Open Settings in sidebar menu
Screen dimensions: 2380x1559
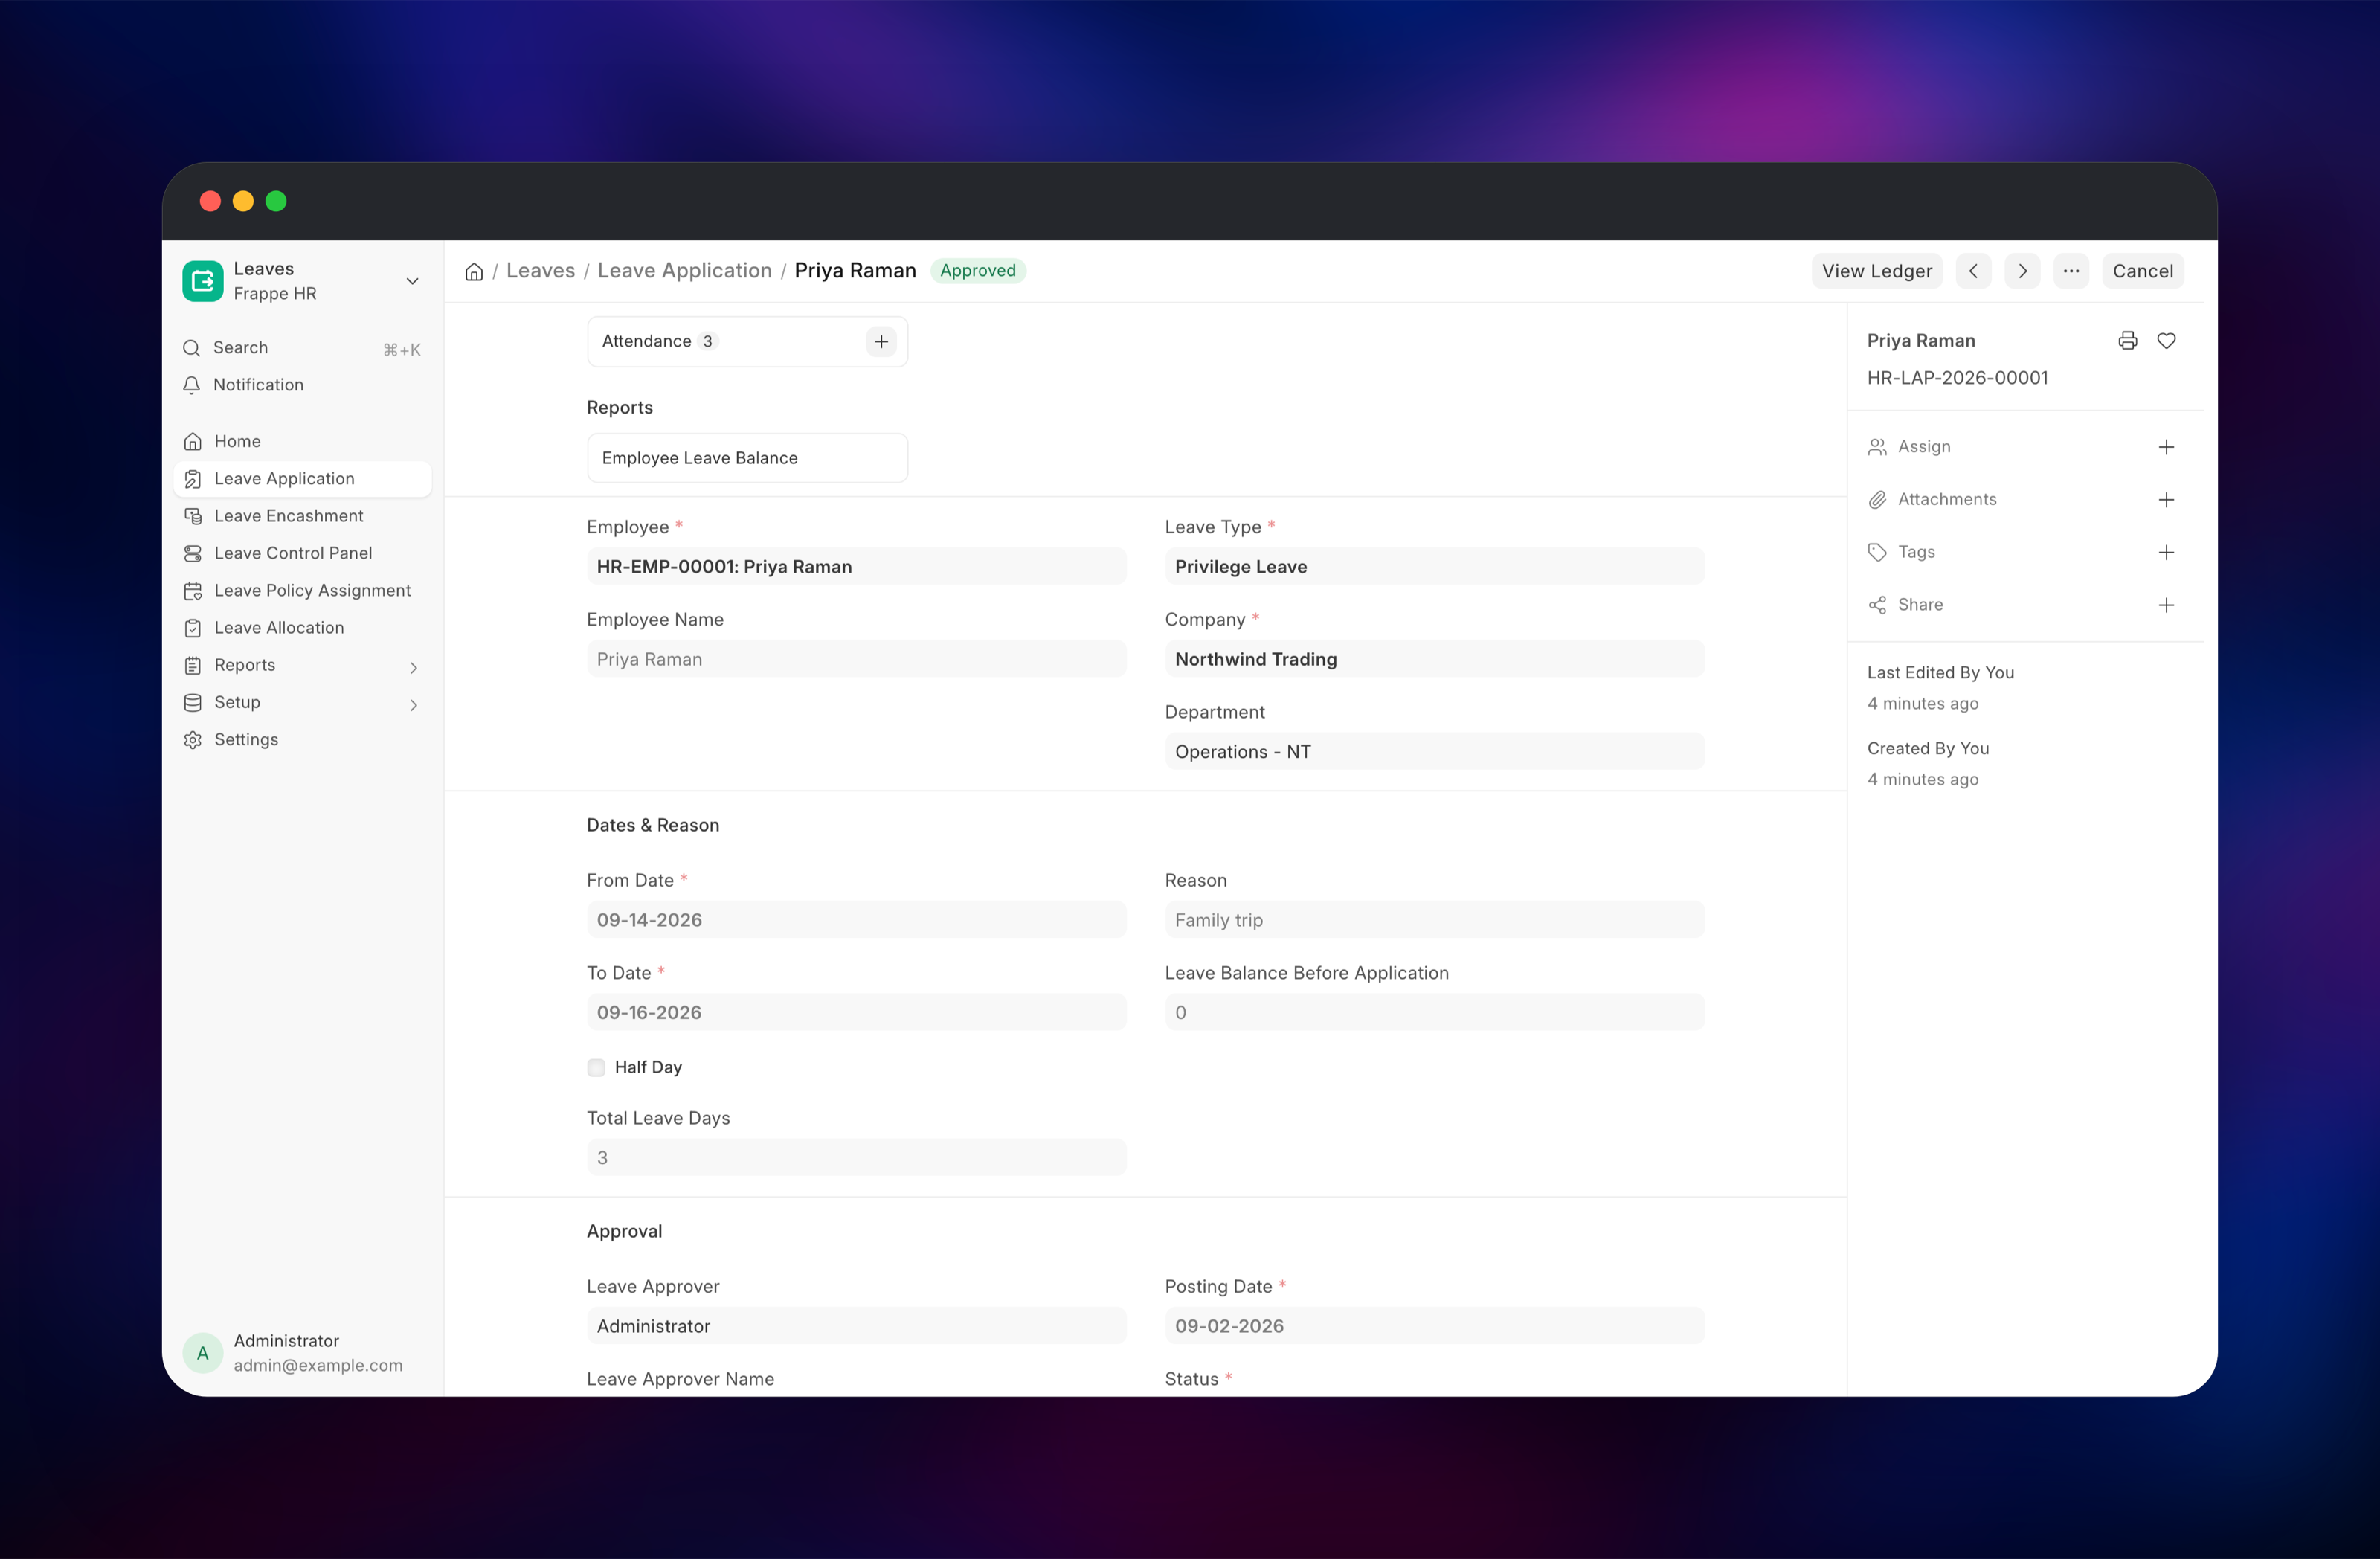tap(303, 740)
